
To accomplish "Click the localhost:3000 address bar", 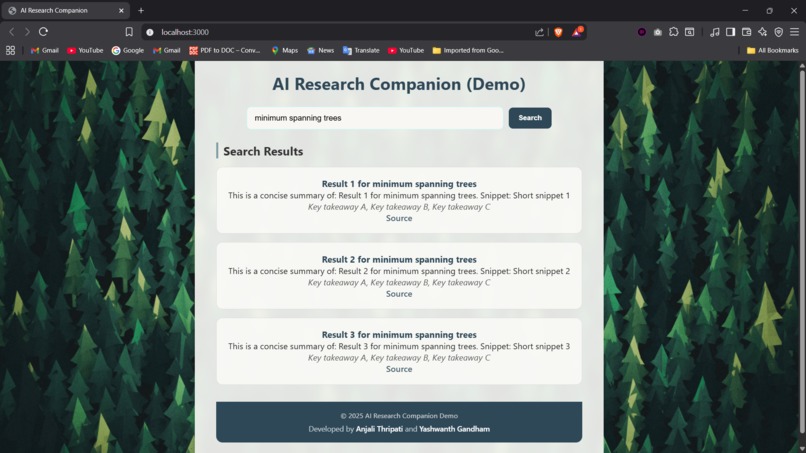I will [339, 32].
